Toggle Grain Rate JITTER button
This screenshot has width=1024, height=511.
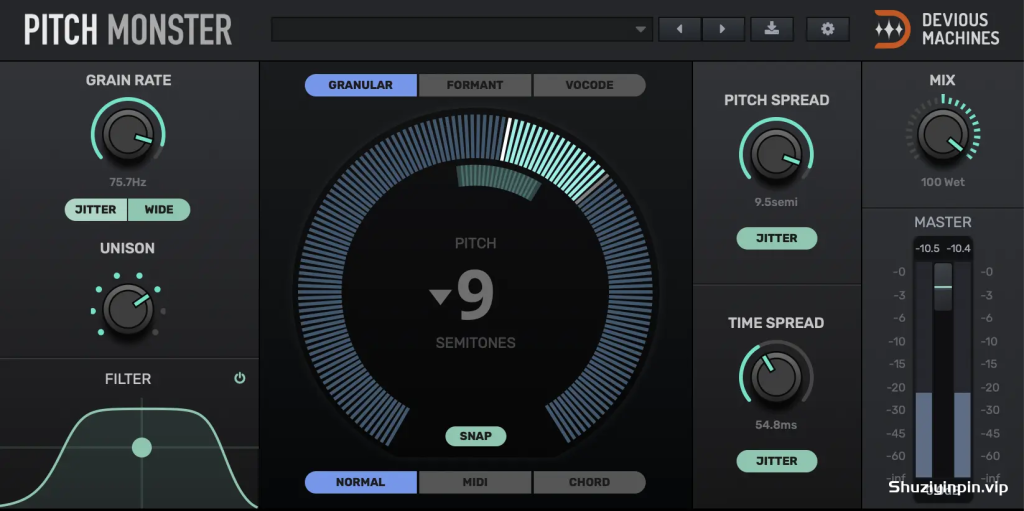[96, 210]
